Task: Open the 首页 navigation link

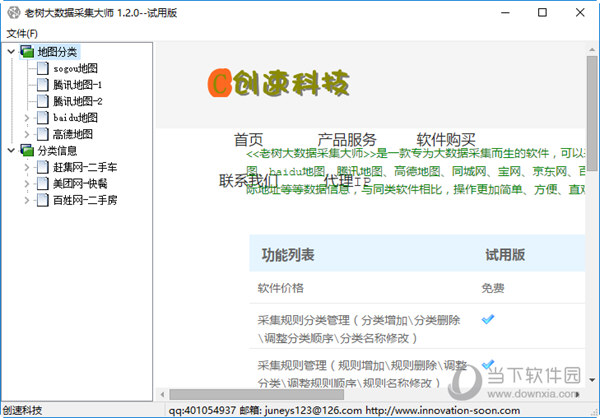Action: point(248,140)
